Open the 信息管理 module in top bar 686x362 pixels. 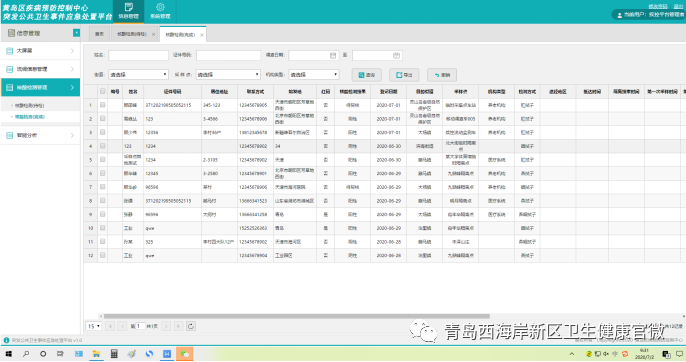[128, 11]
